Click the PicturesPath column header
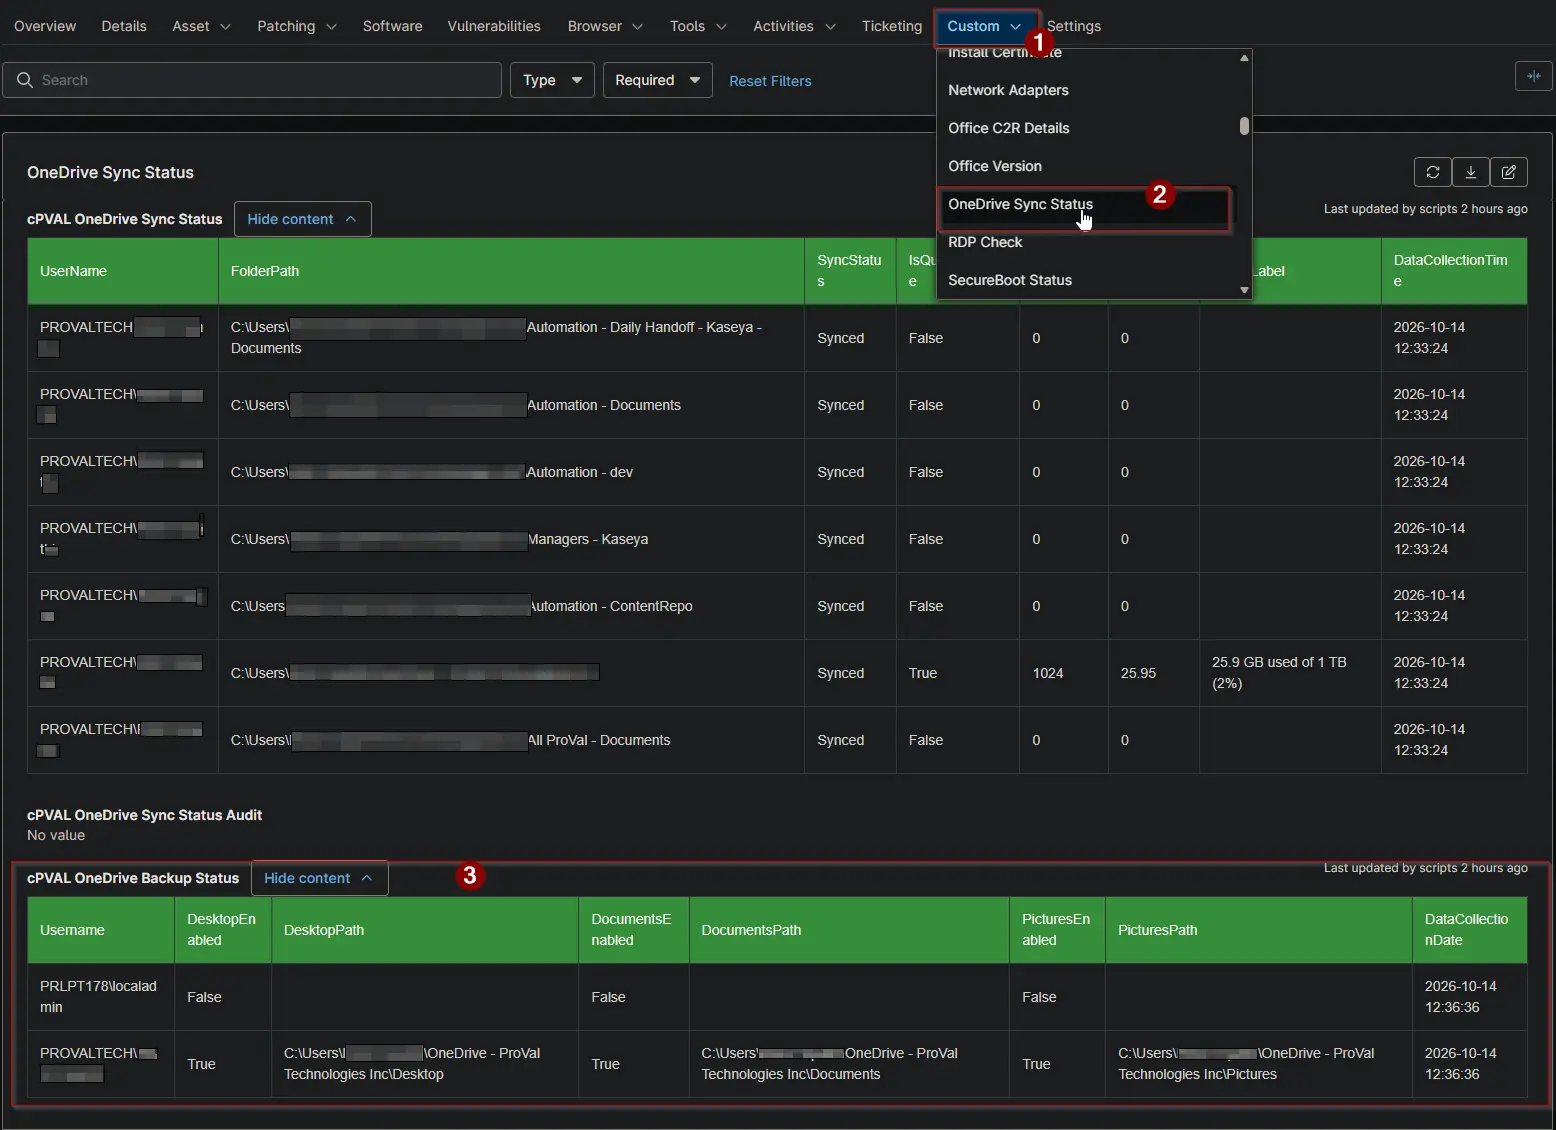This screenshot has width=1556, height=1130. pos(1259,930)
